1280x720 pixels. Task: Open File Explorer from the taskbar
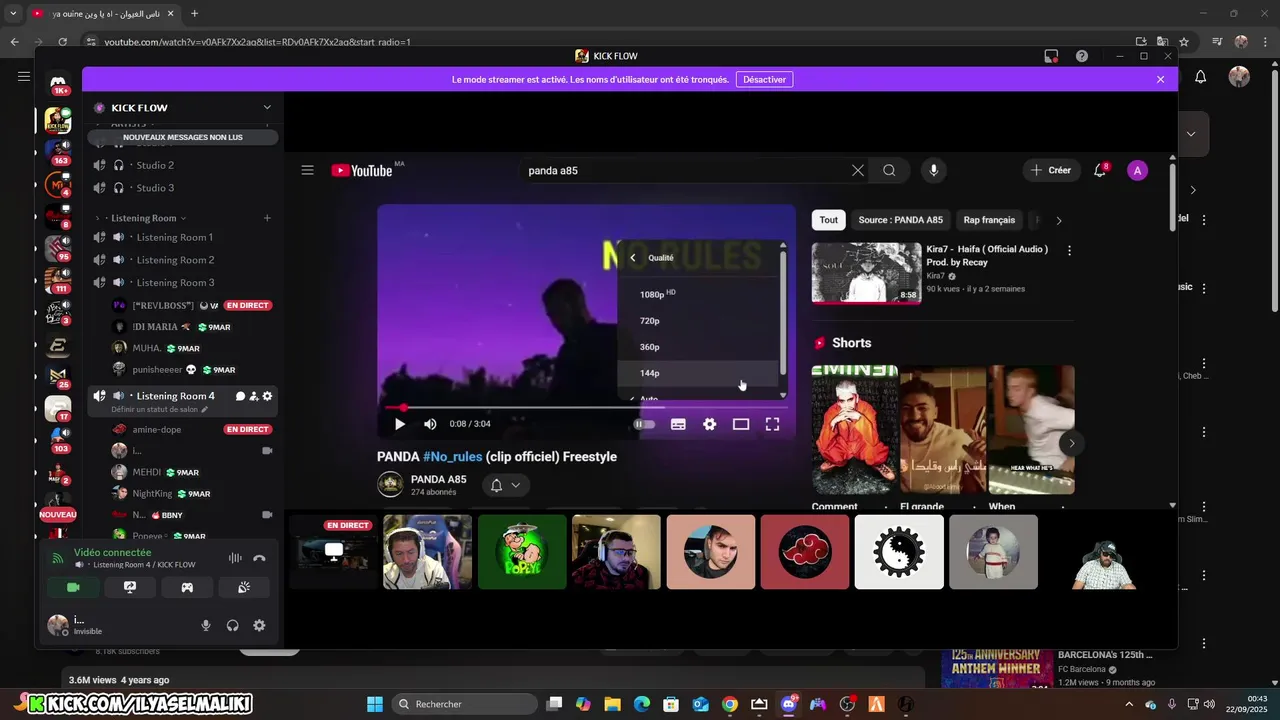click(612, 704)
